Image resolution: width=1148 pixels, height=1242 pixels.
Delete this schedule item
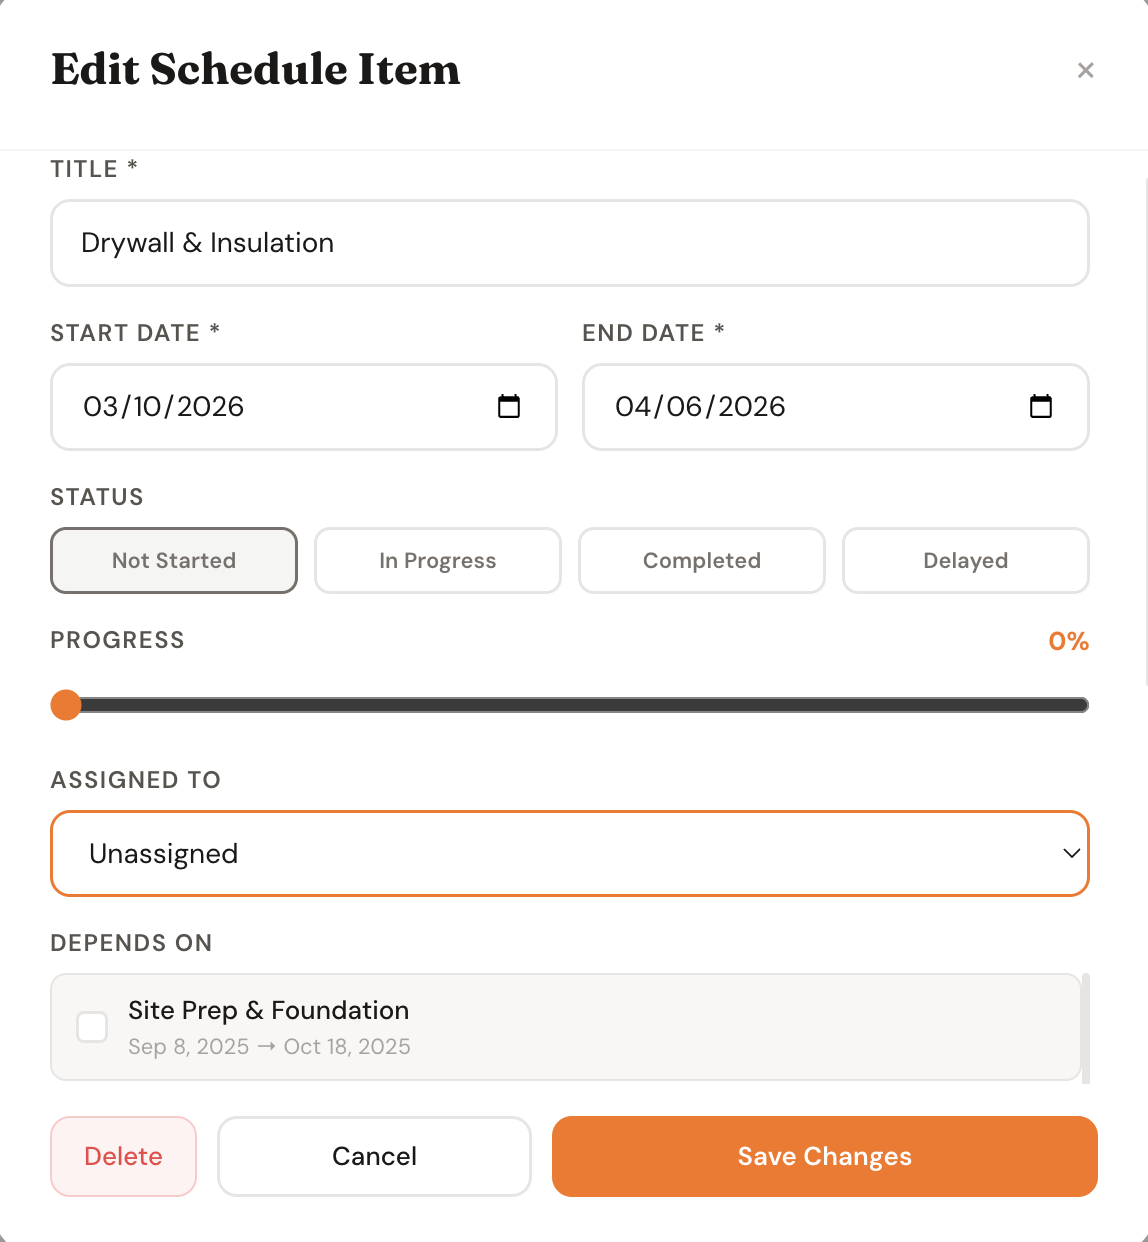tap(123, 1156)
